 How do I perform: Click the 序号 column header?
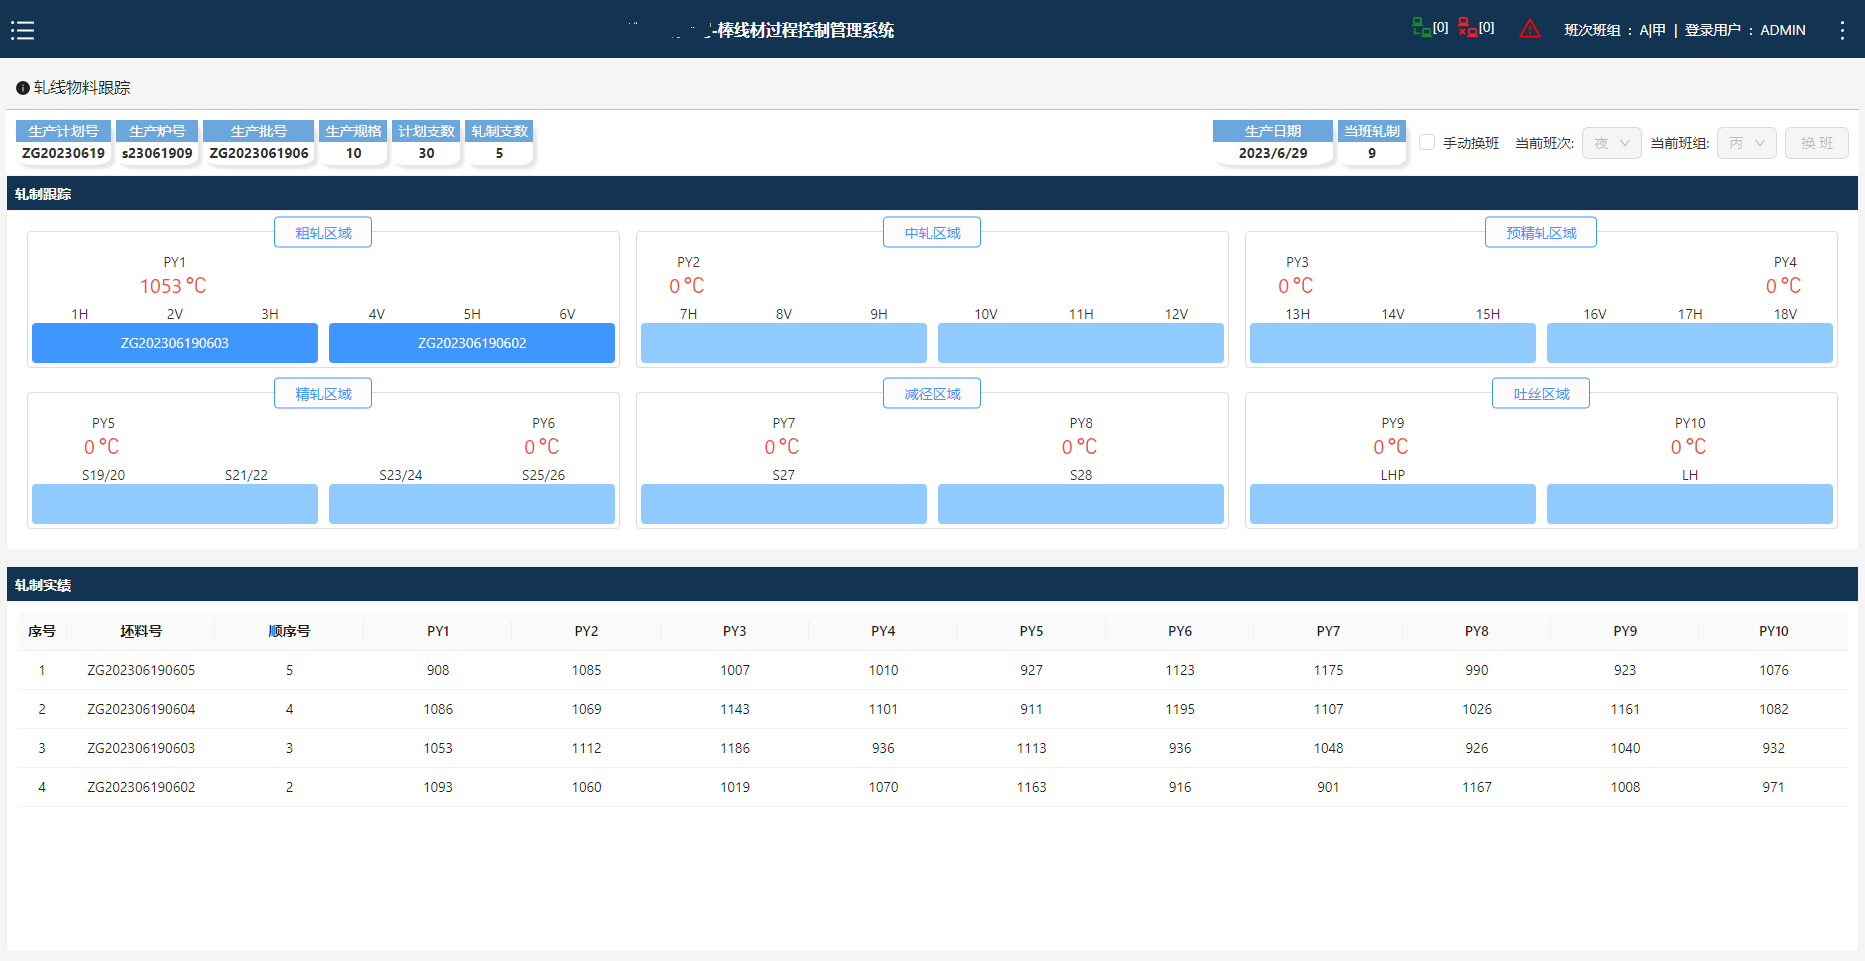[42, 631]
